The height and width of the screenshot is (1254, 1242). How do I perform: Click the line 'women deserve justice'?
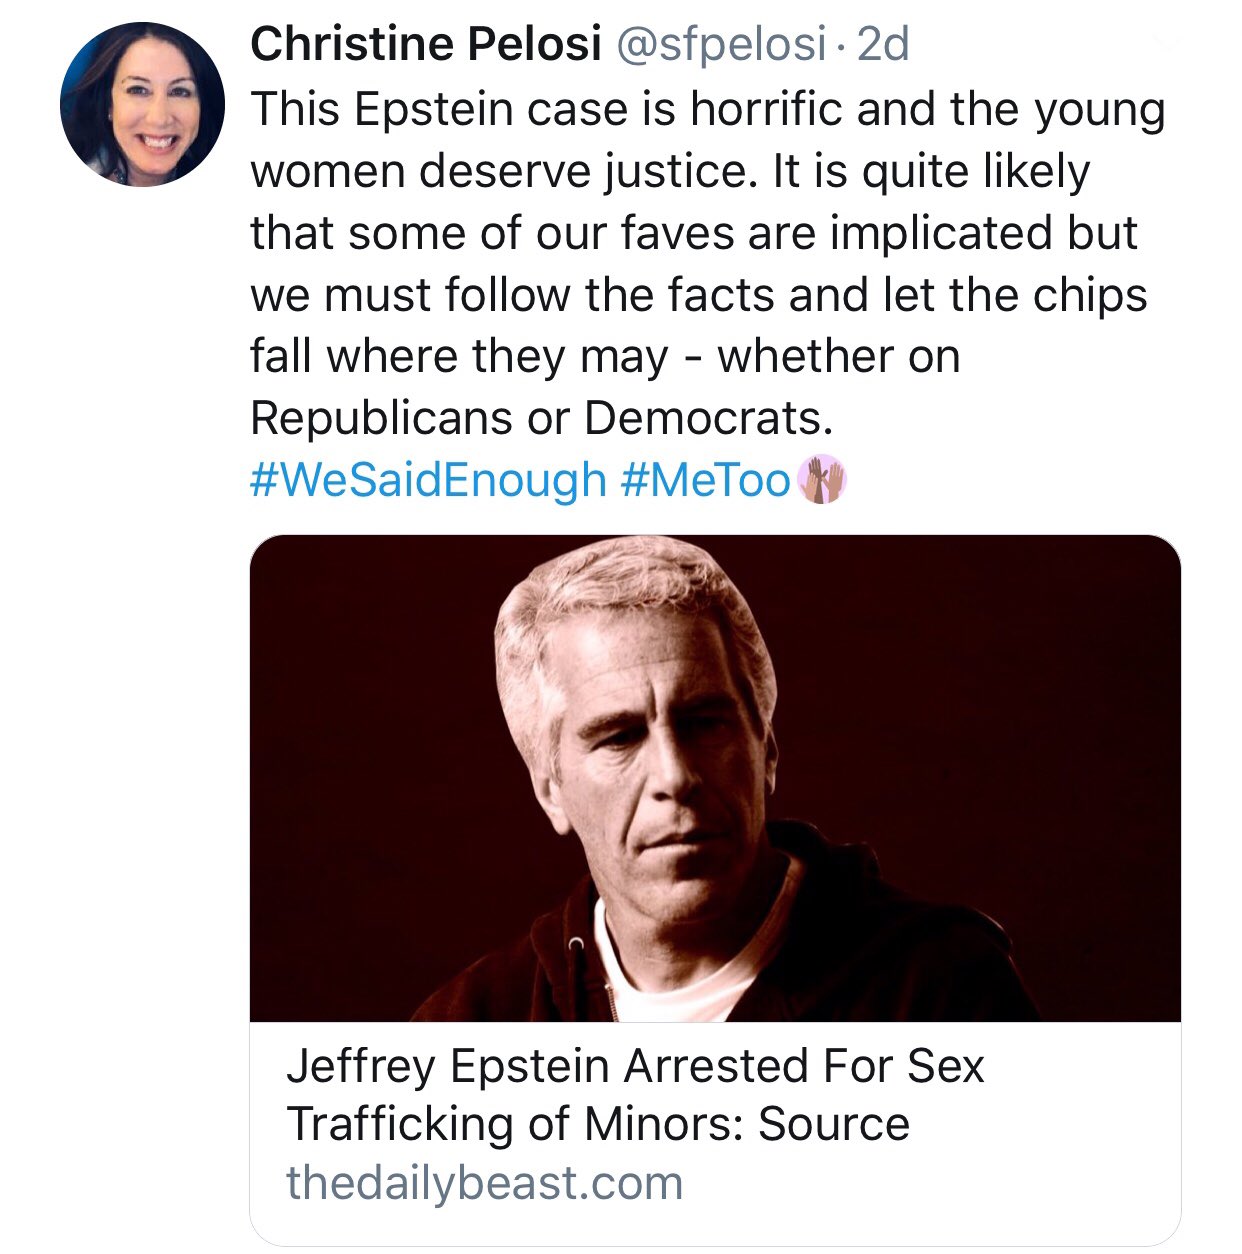coord(669,171)
